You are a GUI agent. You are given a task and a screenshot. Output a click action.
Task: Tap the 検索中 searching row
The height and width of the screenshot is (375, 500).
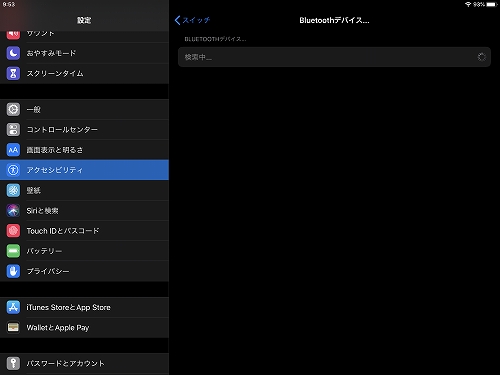coord(334,57)
